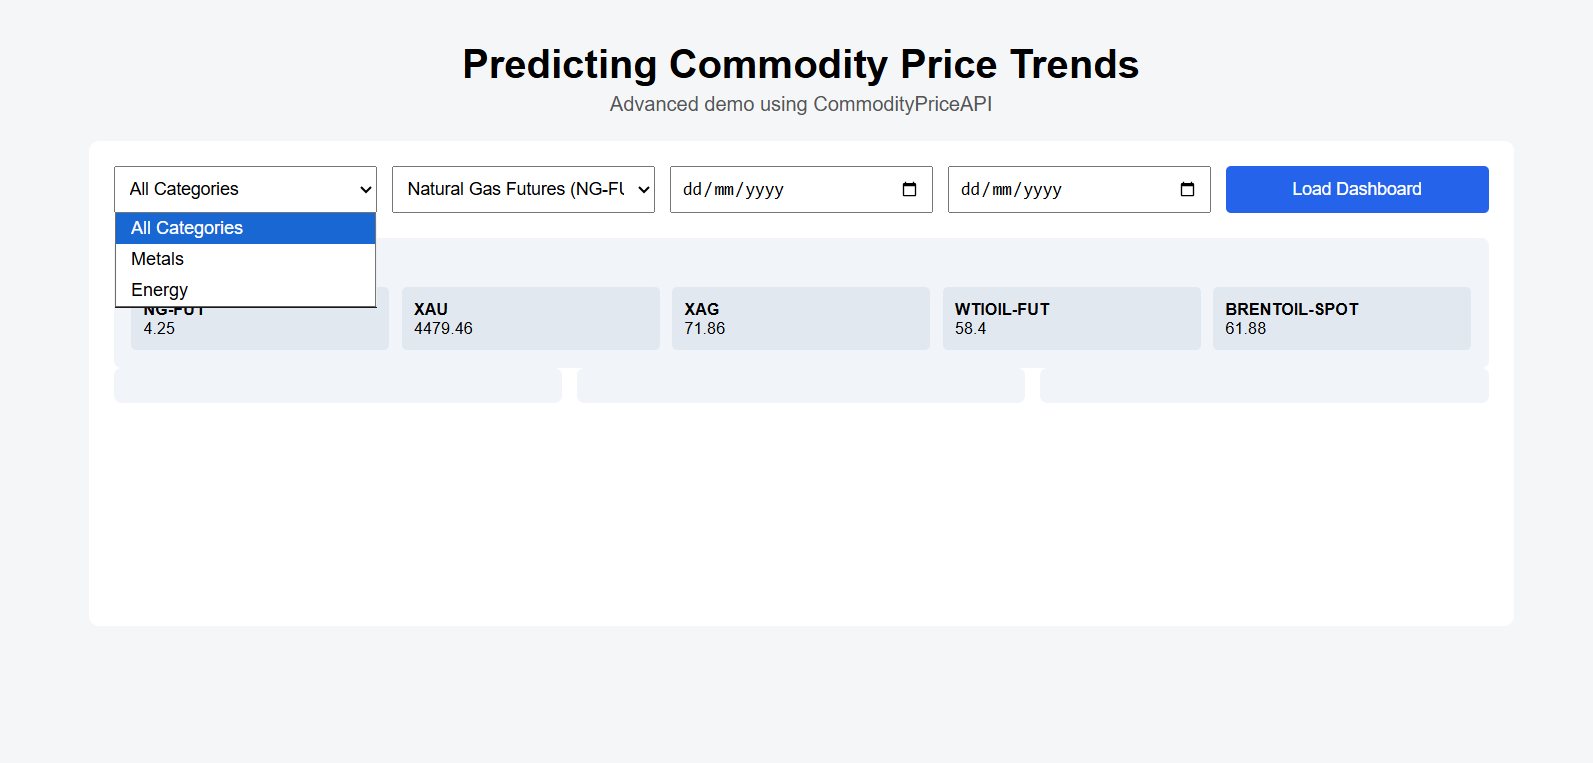Click the Advanced demo CommodityPriceAPI subtitle

(800, 104)
